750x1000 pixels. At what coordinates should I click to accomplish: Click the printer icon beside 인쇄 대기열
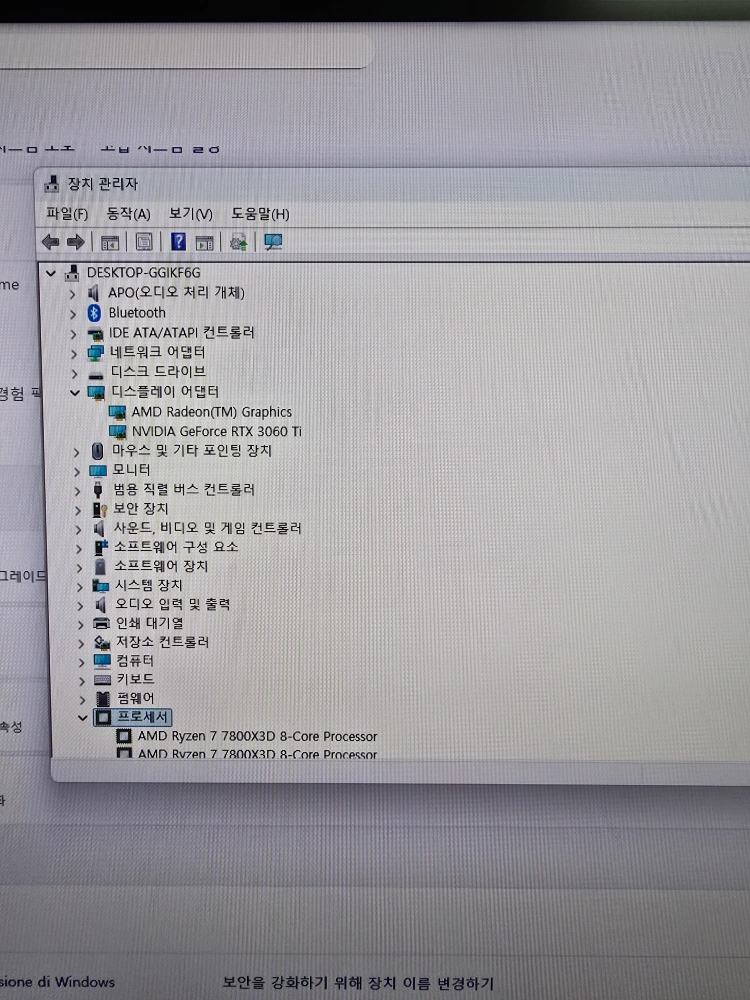pyautogui.click(x=101, y=623)
